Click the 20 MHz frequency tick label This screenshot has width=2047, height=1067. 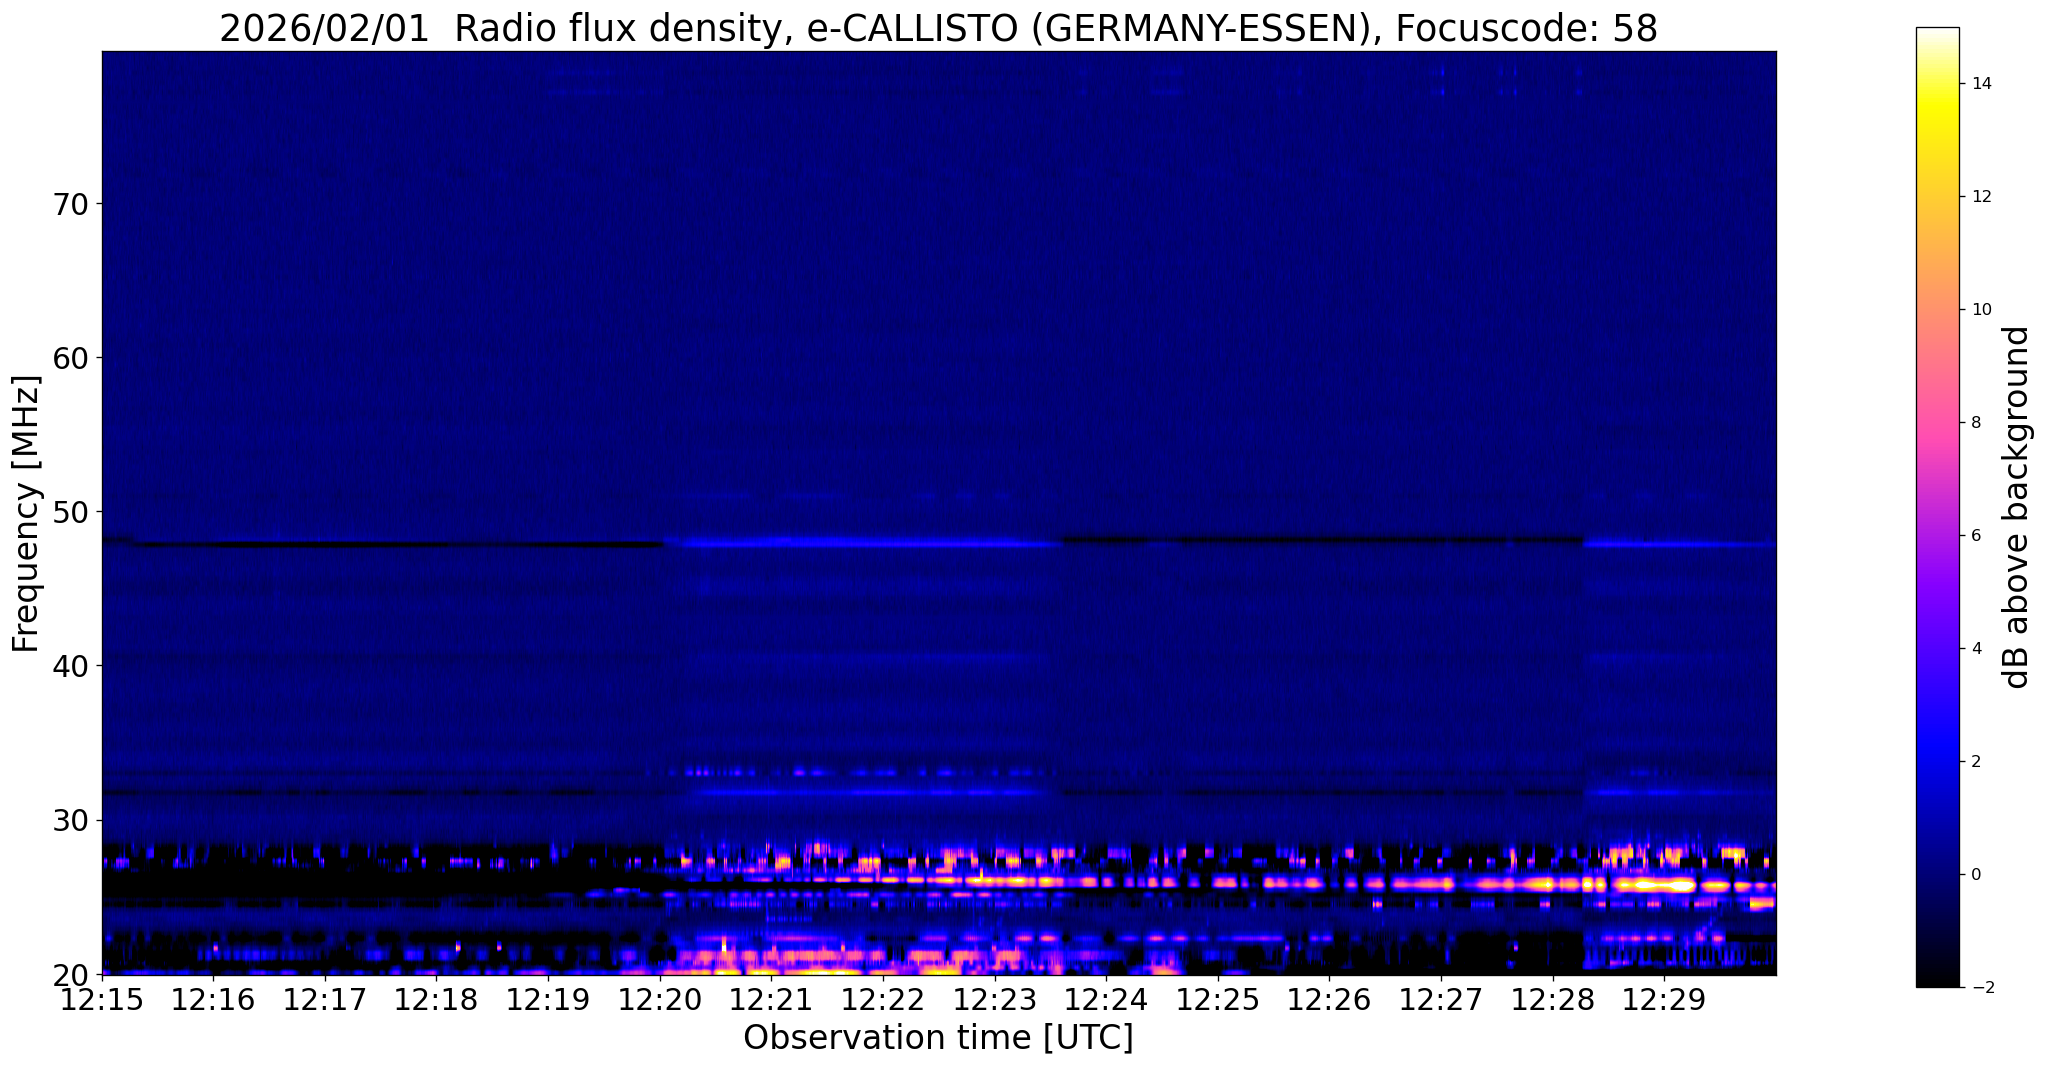[69, 974]
